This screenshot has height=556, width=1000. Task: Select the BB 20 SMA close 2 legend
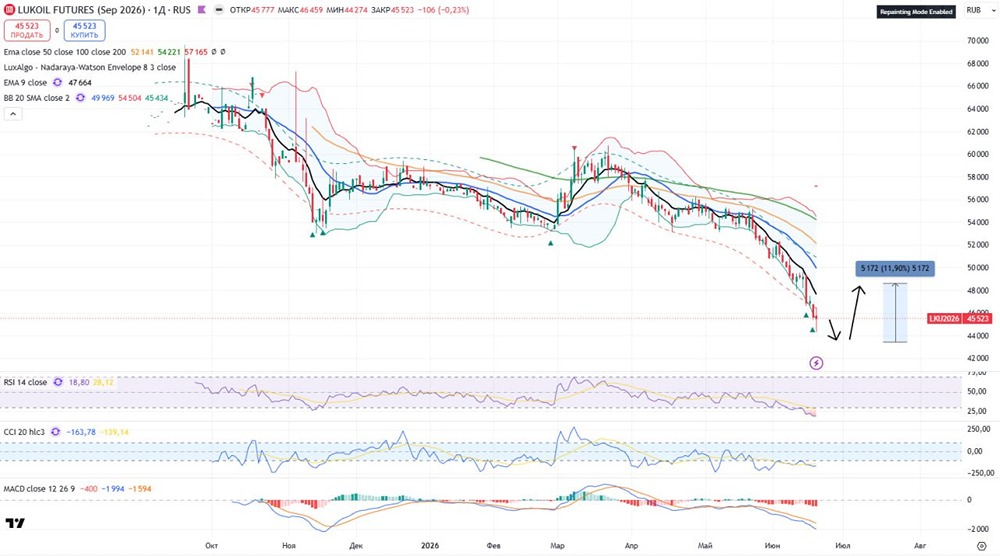pyautogui.click(x=36, y=98)
